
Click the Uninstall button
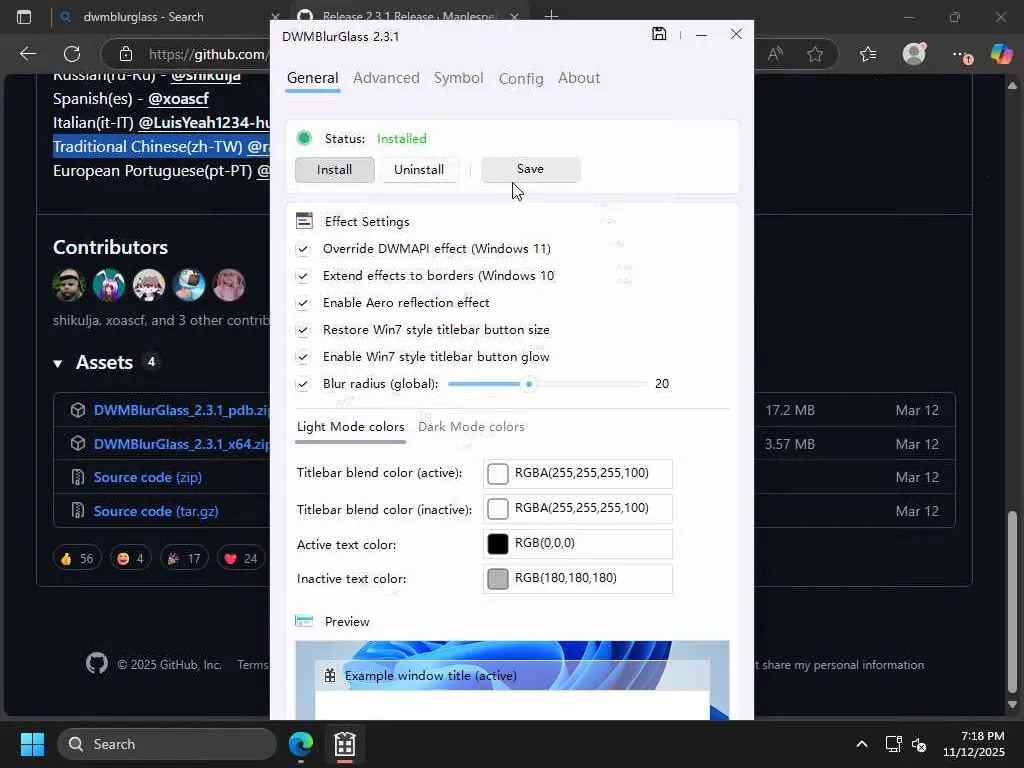pyautogui.click(x=419, y=170)
